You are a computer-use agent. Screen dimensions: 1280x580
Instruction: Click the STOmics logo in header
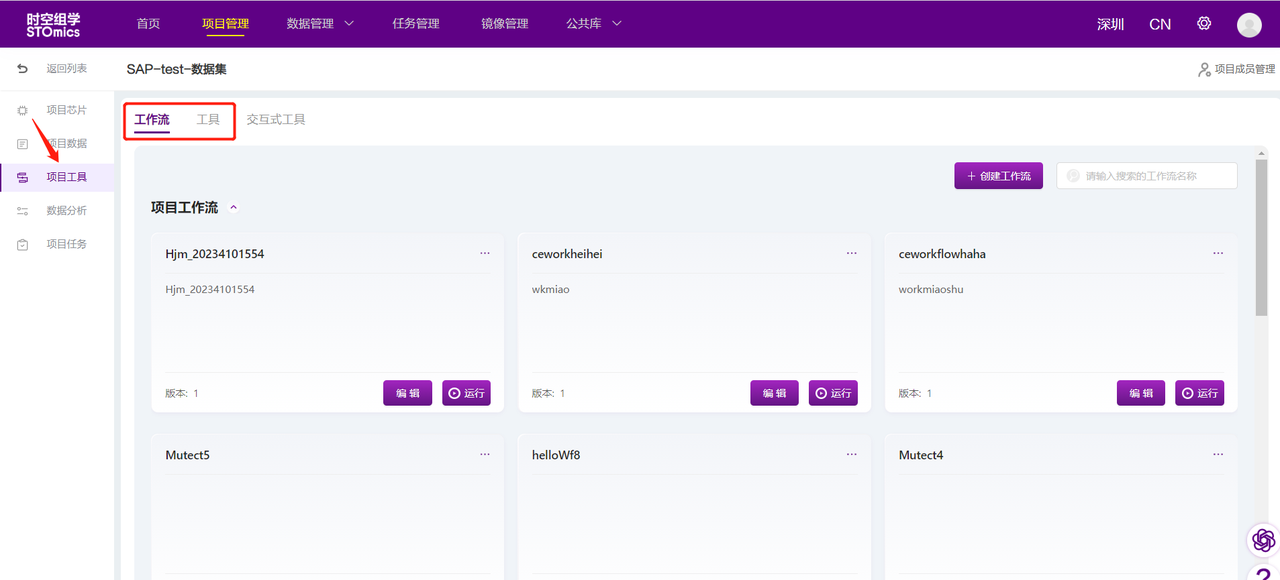coord(54,25)
